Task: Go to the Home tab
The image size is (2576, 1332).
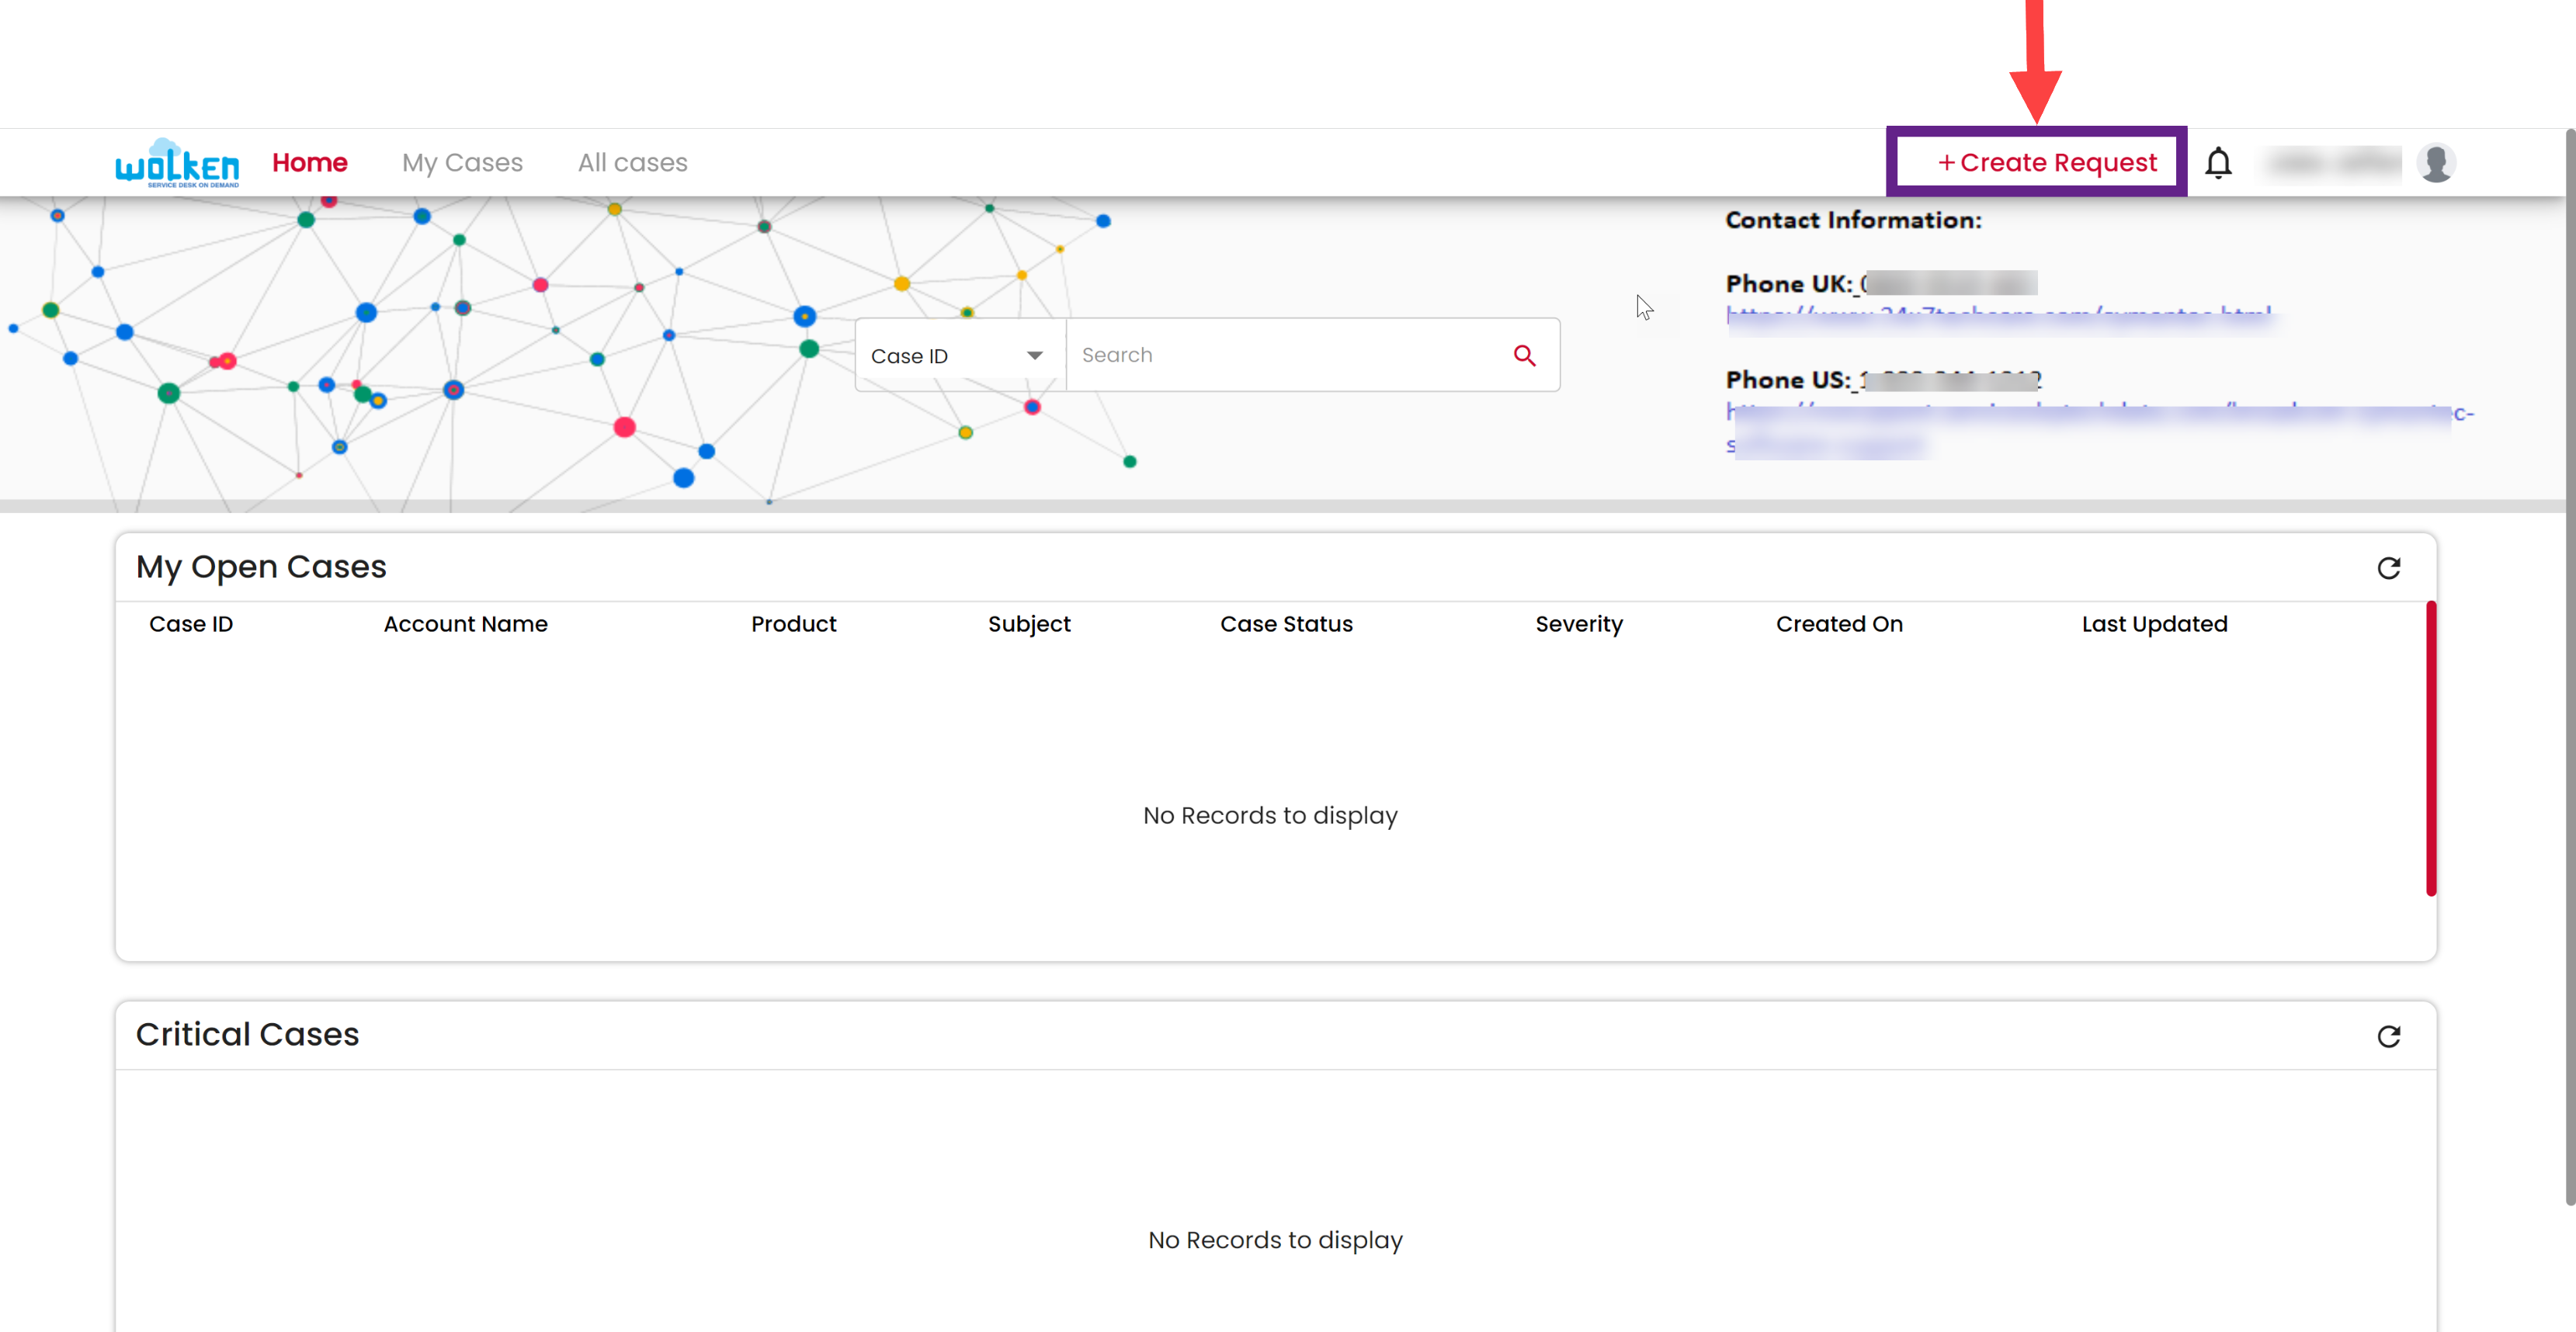Action: click(309, 162)
